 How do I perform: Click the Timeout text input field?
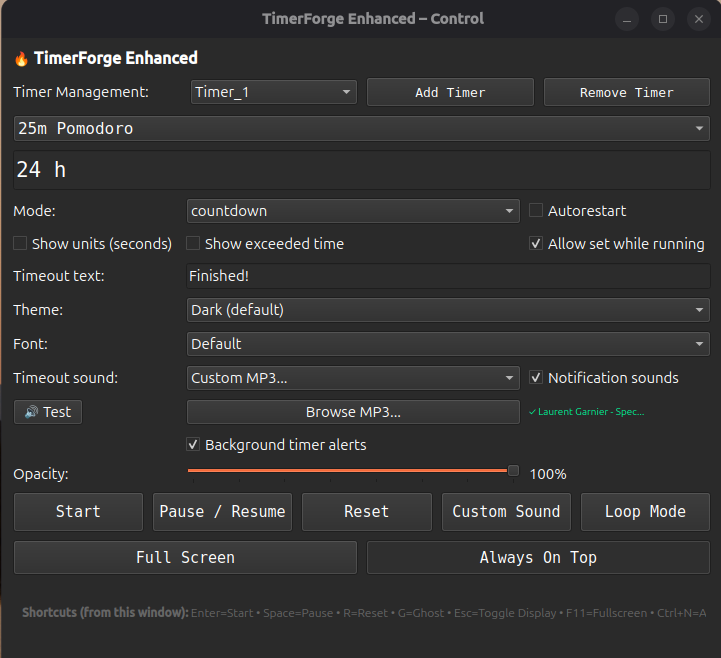[448, 277]
